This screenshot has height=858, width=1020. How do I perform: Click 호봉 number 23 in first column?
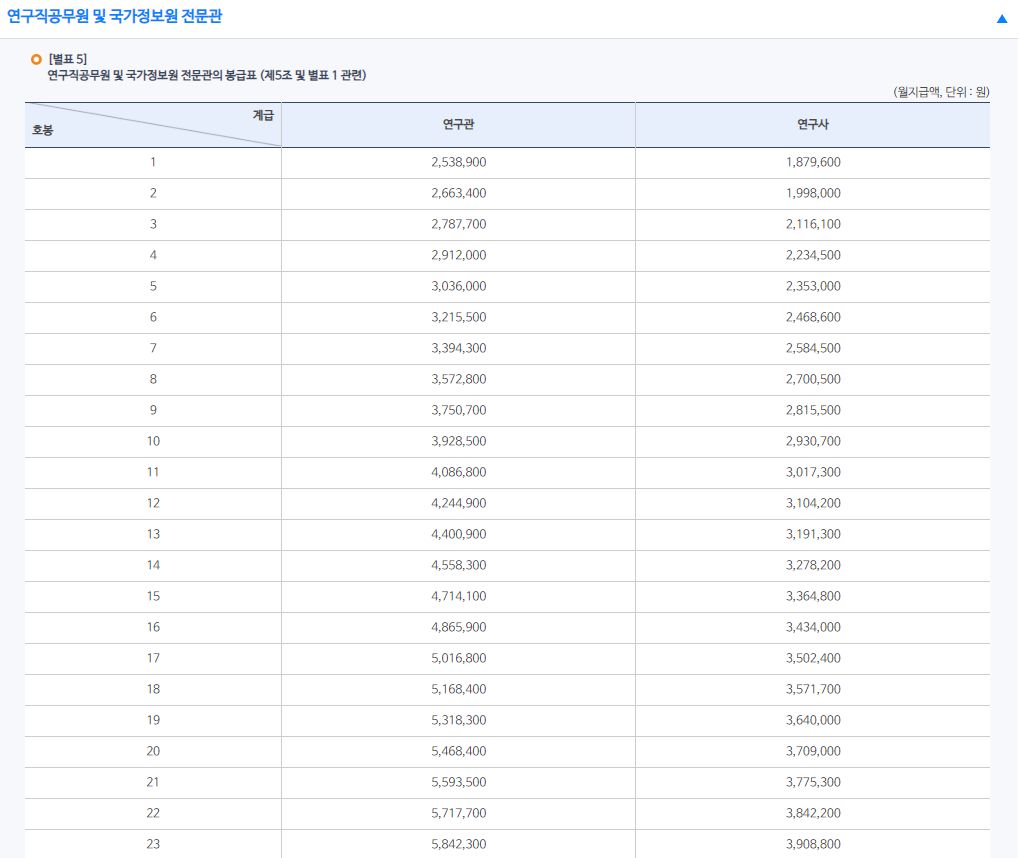click(x=154, y=844)
